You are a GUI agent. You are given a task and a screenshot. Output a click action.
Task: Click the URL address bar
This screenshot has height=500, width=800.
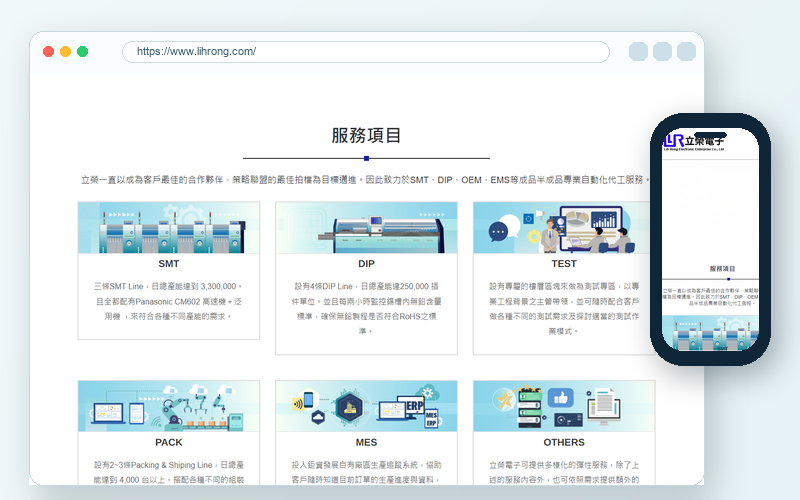pyautogui.click(x=366, y=52)
